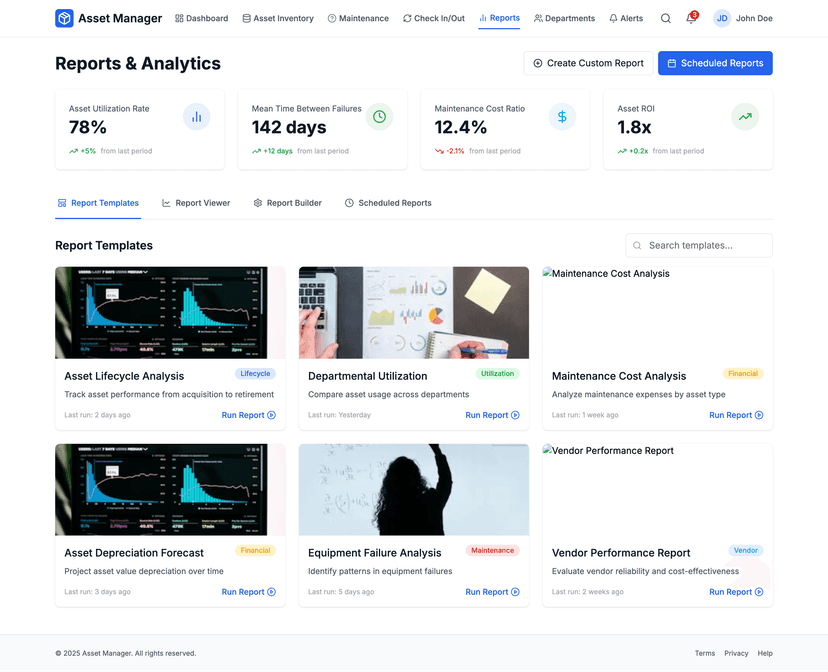The width and height of the screenshot is (828, 672).
Task: Run Report for Equipment Failure Analysis
Action: 492,592
